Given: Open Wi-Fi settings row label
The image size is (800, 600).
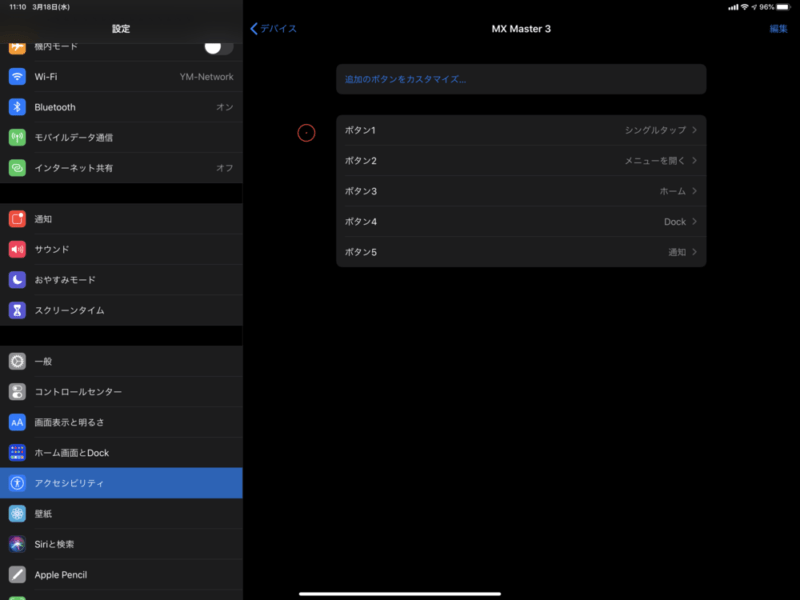Looking at the screenshot, I should (x=46, y=77).
